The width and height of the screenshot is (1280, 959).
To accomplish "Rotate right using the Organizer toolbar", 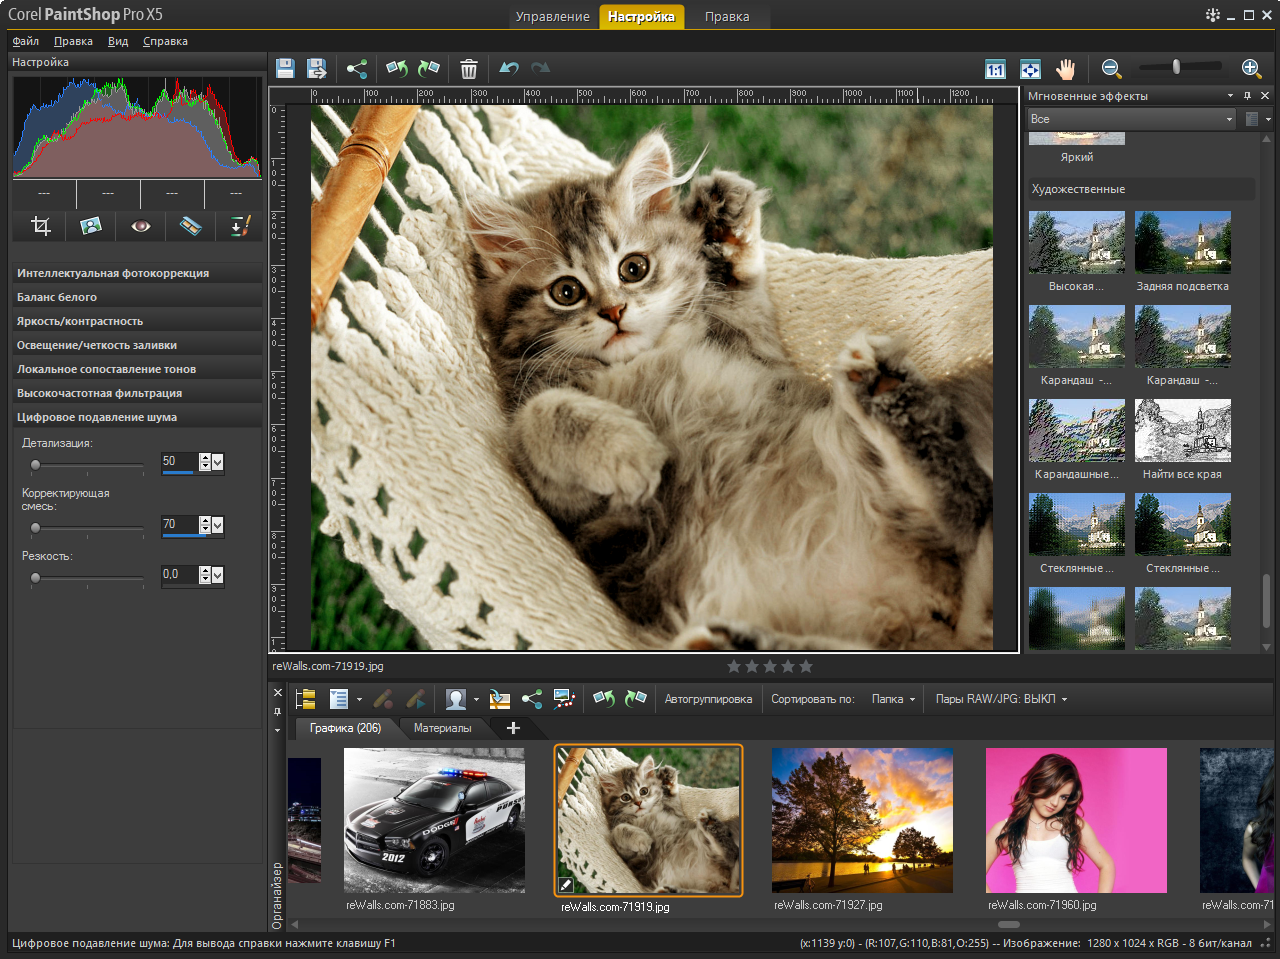I will tap(636, 699).
